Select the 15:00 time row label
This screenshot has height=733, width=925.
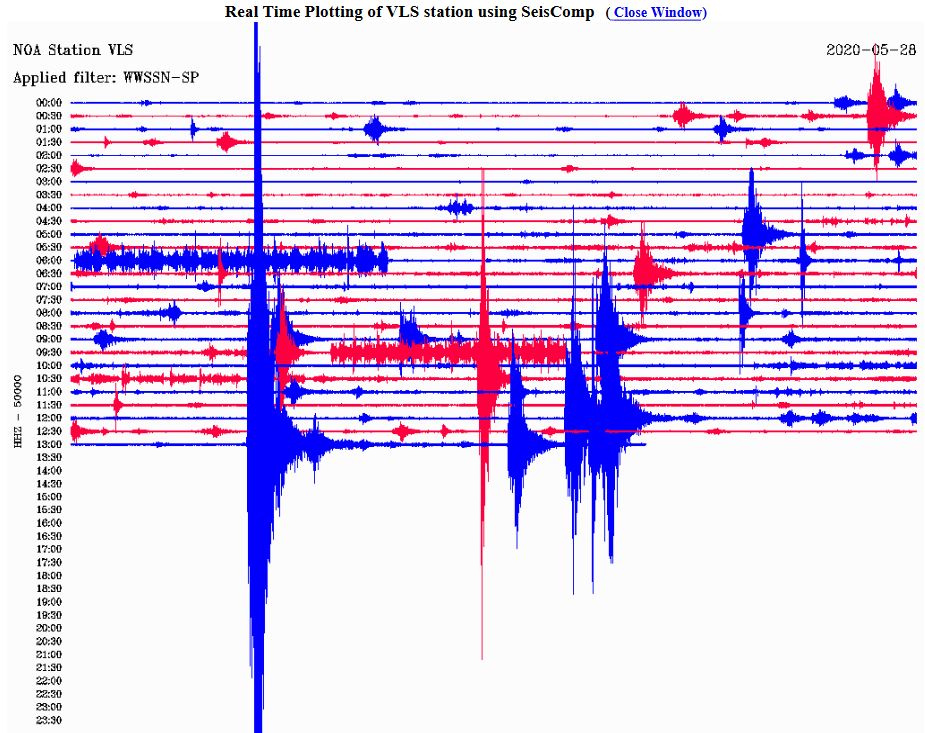click(50, 496)
